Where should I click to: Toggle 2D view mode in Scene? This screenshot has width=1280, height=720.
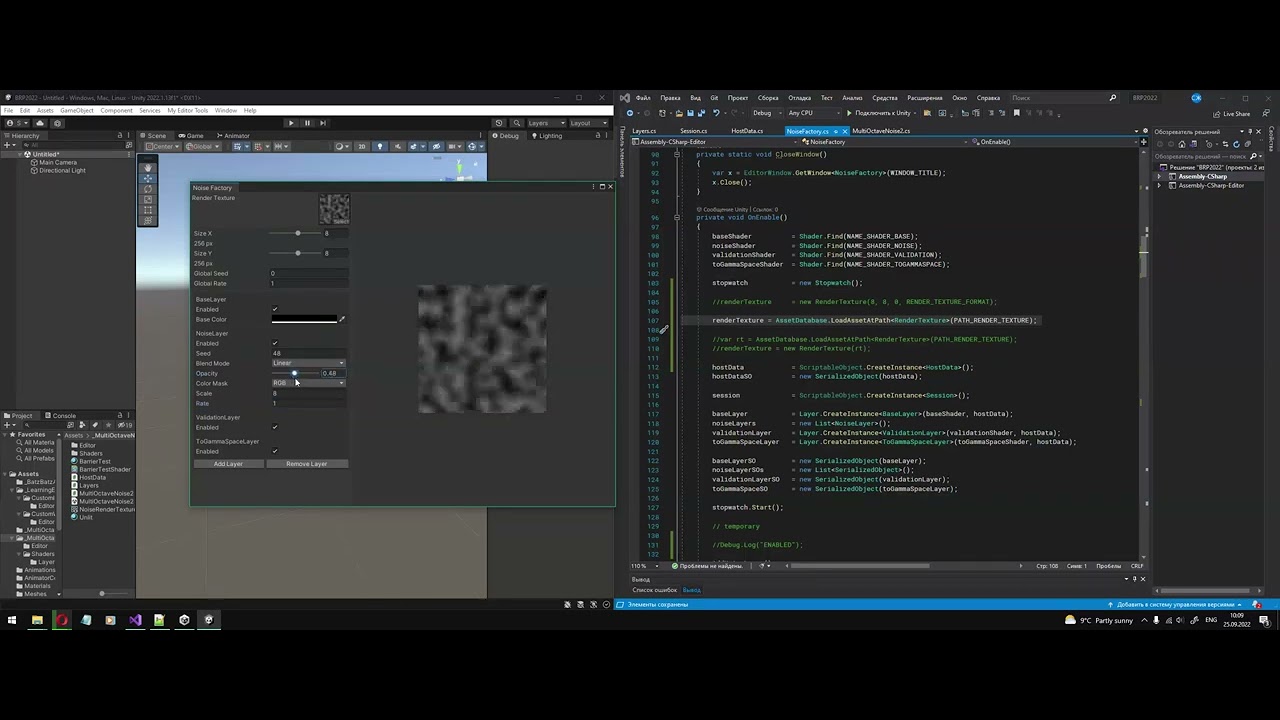362,147
